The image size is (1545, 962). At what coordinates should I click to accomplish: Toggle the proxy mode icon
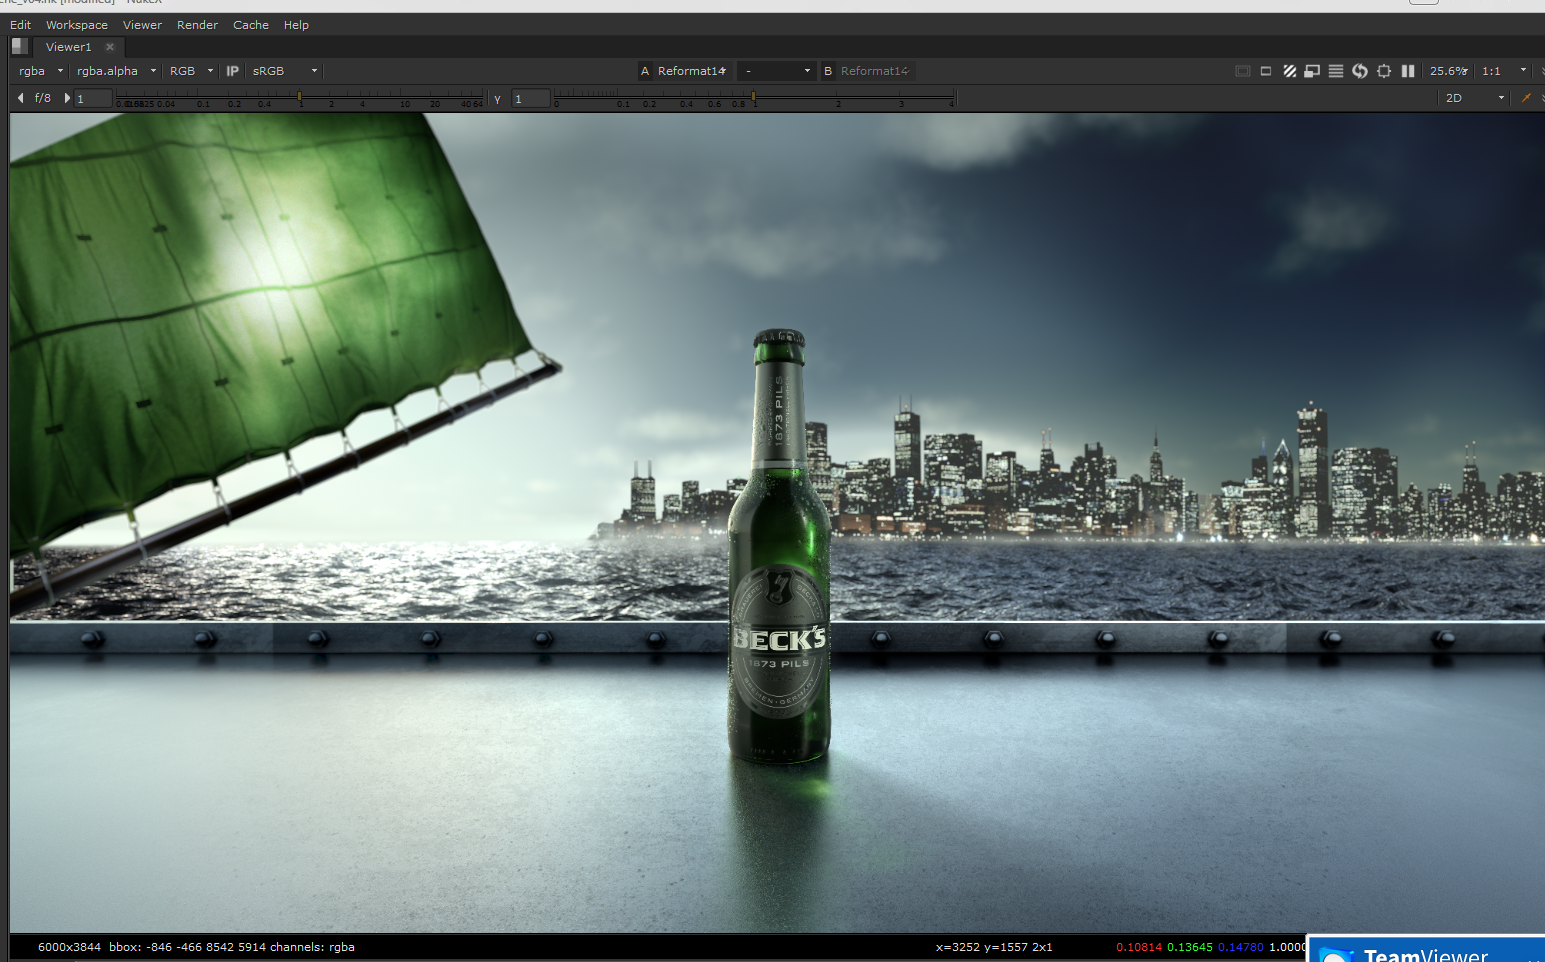click(1312, 71)
